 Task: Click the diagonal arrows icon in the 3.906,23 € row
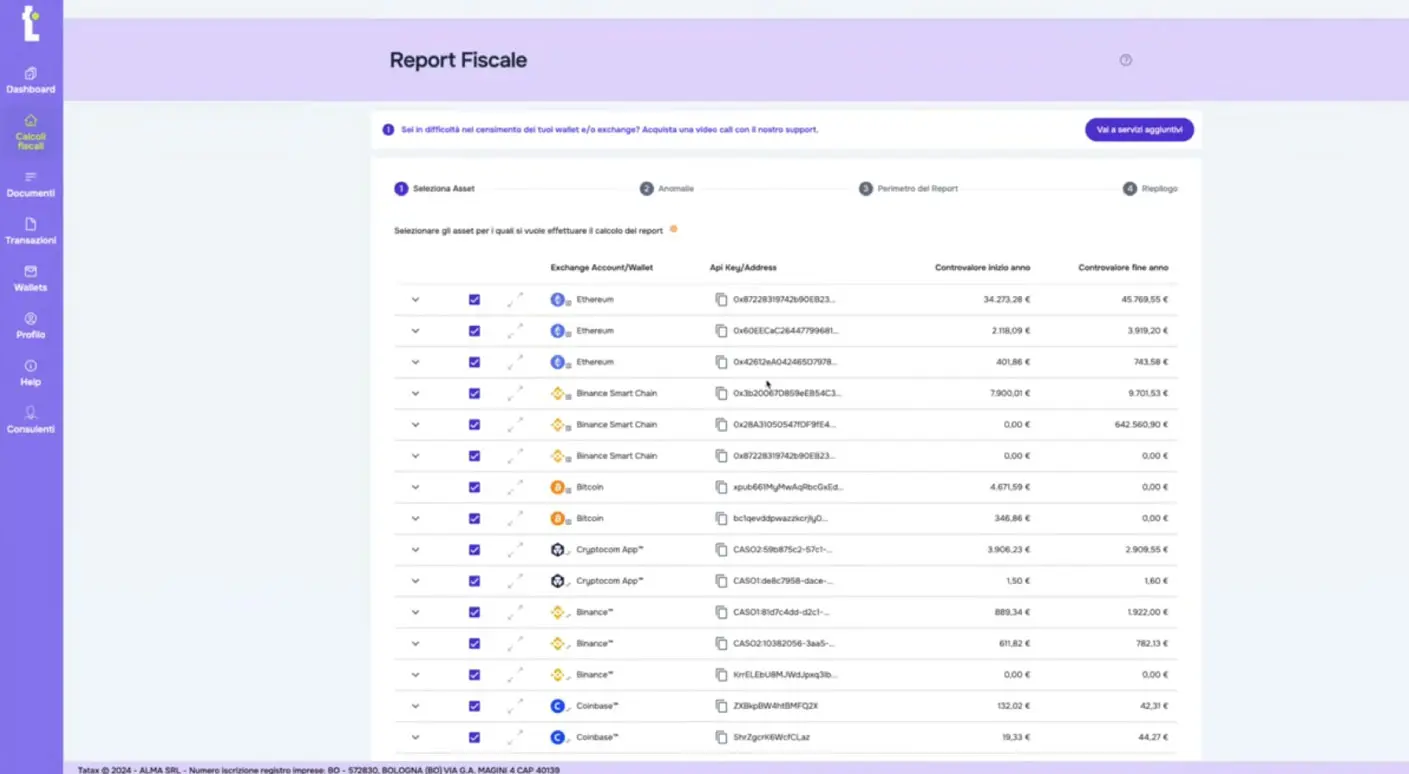pos(515,550)
